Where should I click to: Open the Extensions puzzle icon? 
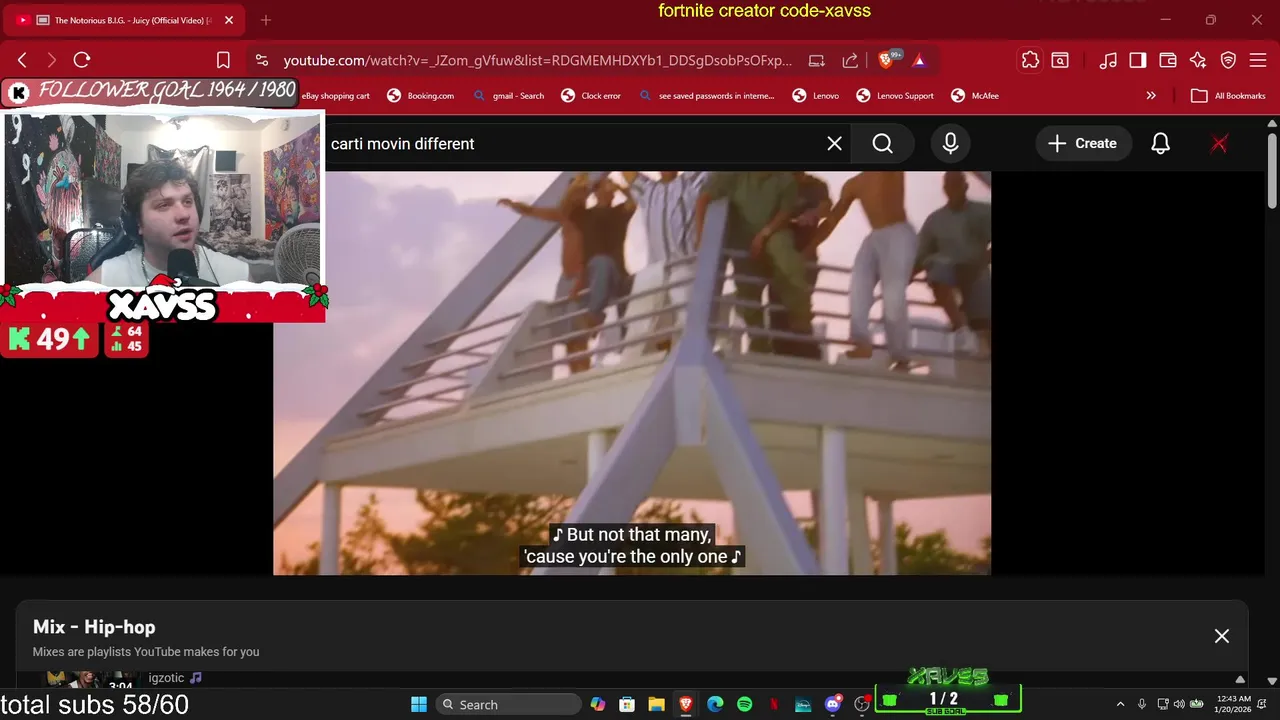[x=1030, y=60]
